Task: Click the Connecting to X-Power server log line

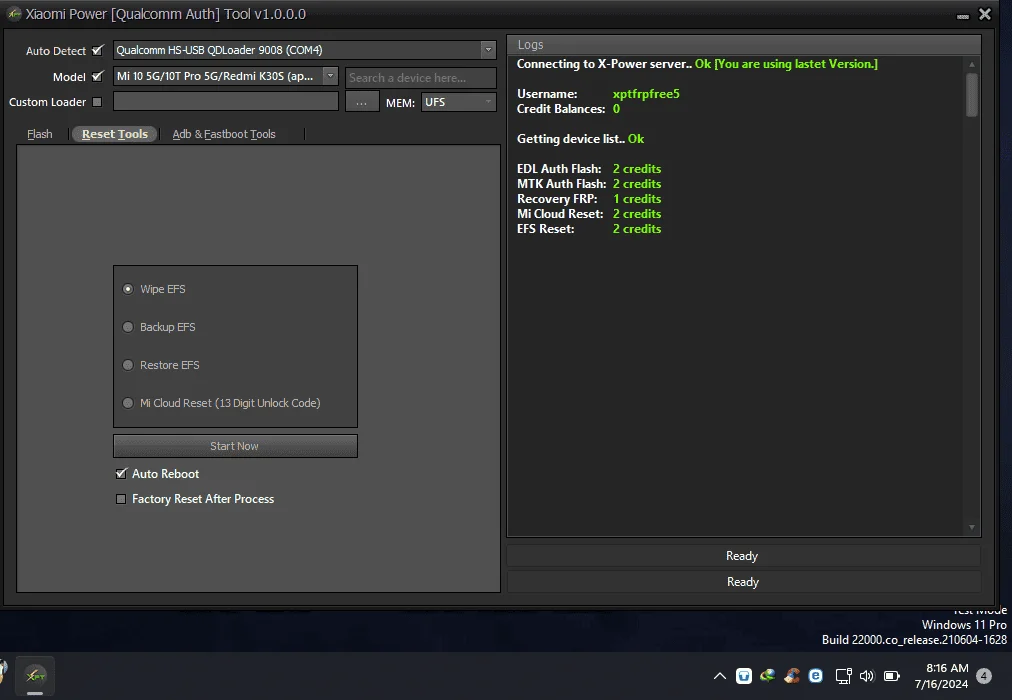Action: 697,64
